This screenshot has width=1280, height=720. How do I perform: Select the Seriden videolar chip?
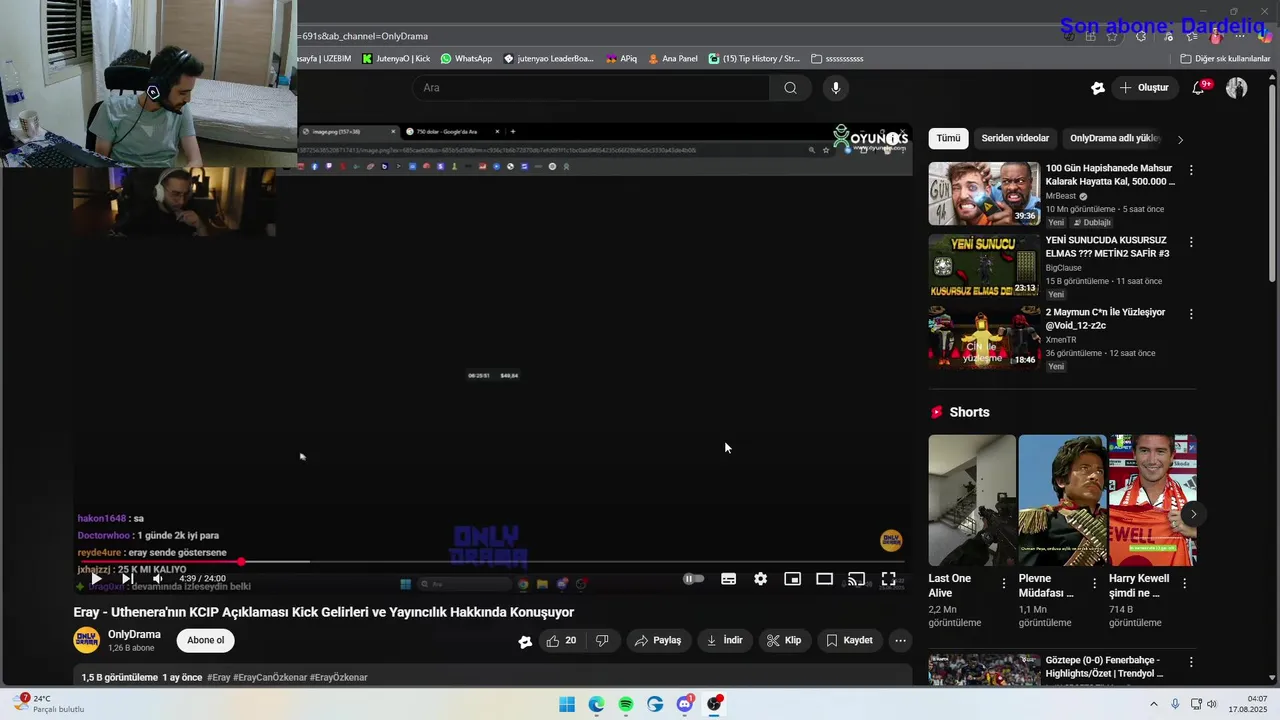(x=1015, y=138)
